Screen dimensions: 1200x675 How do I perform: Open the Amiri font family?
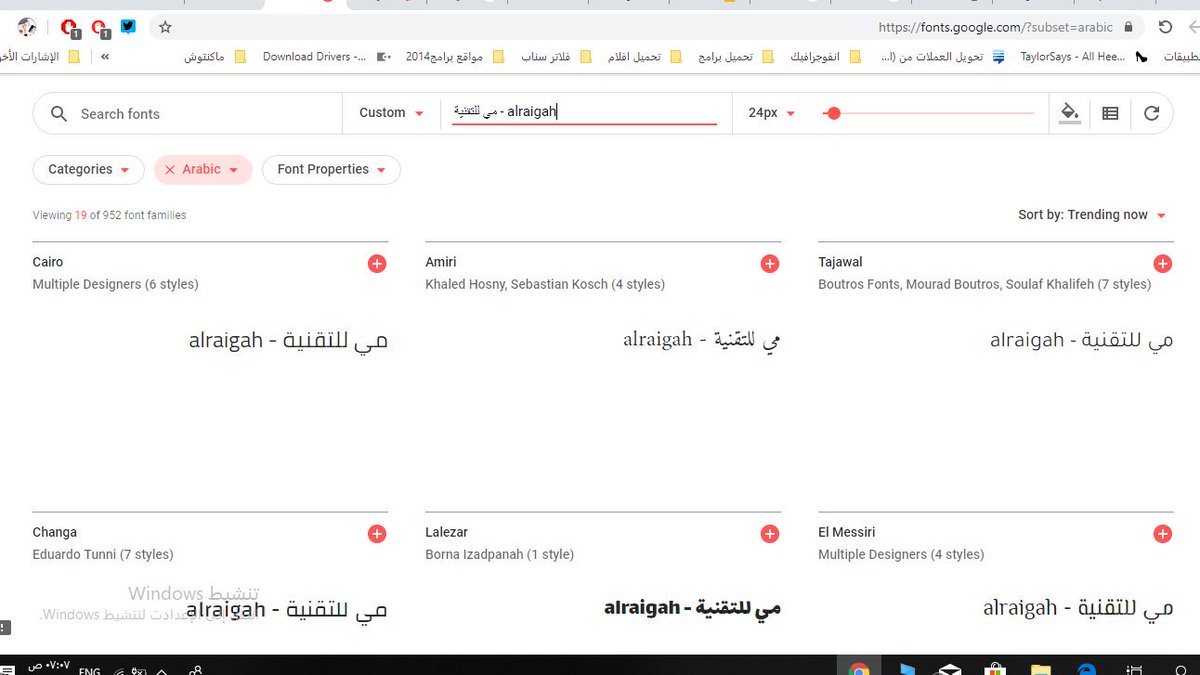coord(441,262)
